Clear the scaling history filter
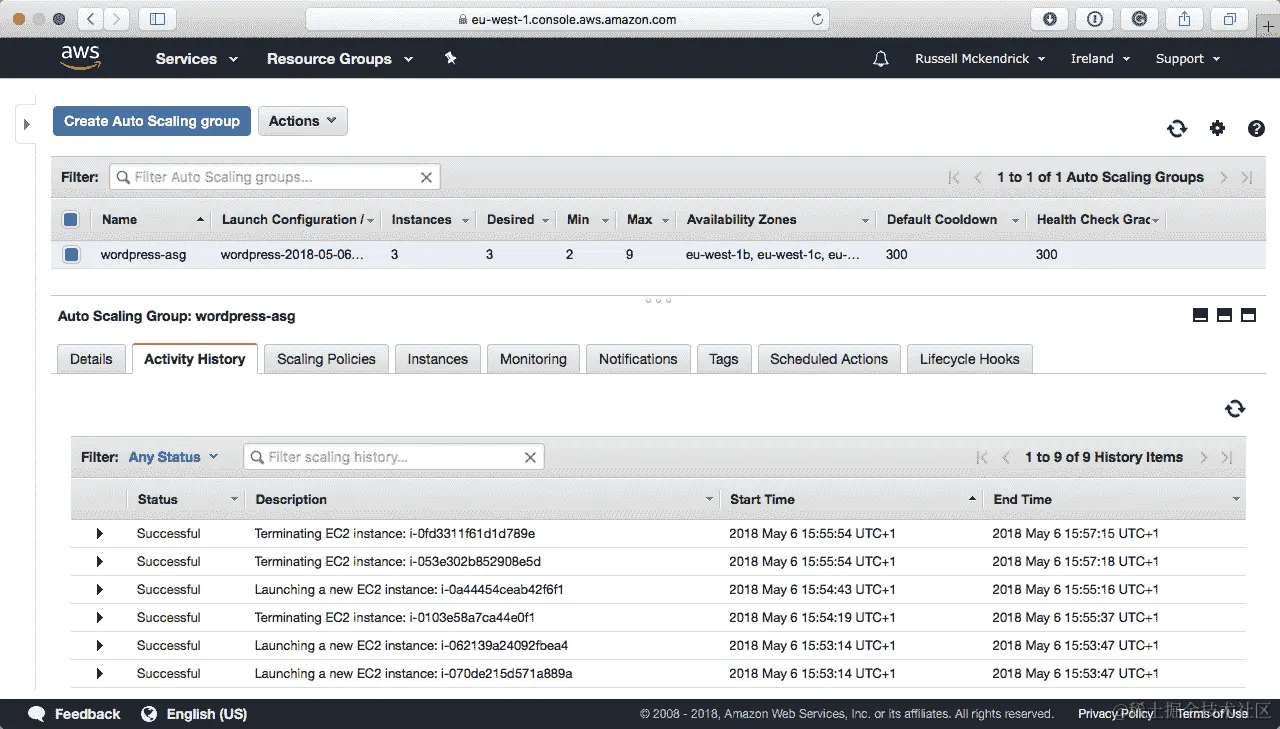The image size is (1280, 729). click(531, 457)
